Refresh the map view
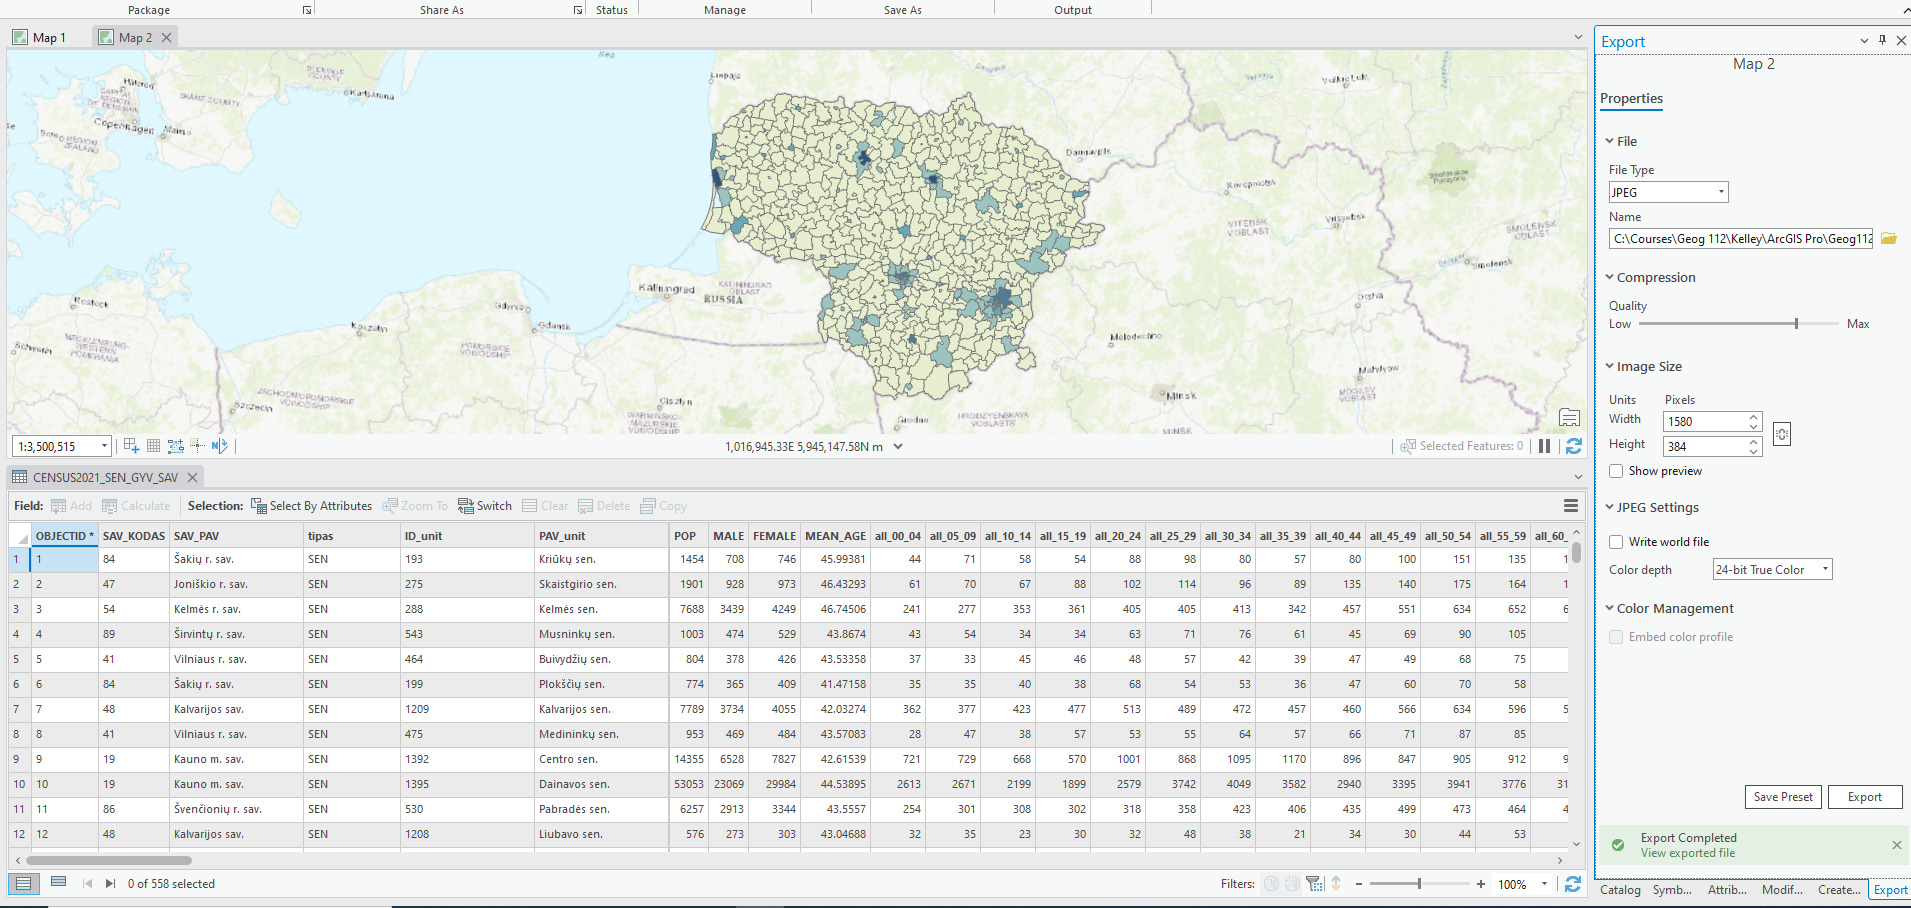 pos(1574,446)
